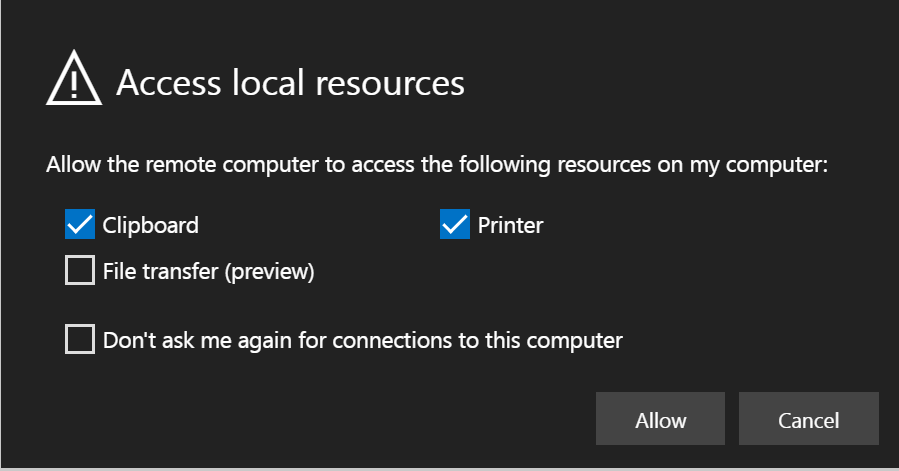Uncheck the Printer checkbox
This screenshot has width=899, height=471.
[455, 224]
